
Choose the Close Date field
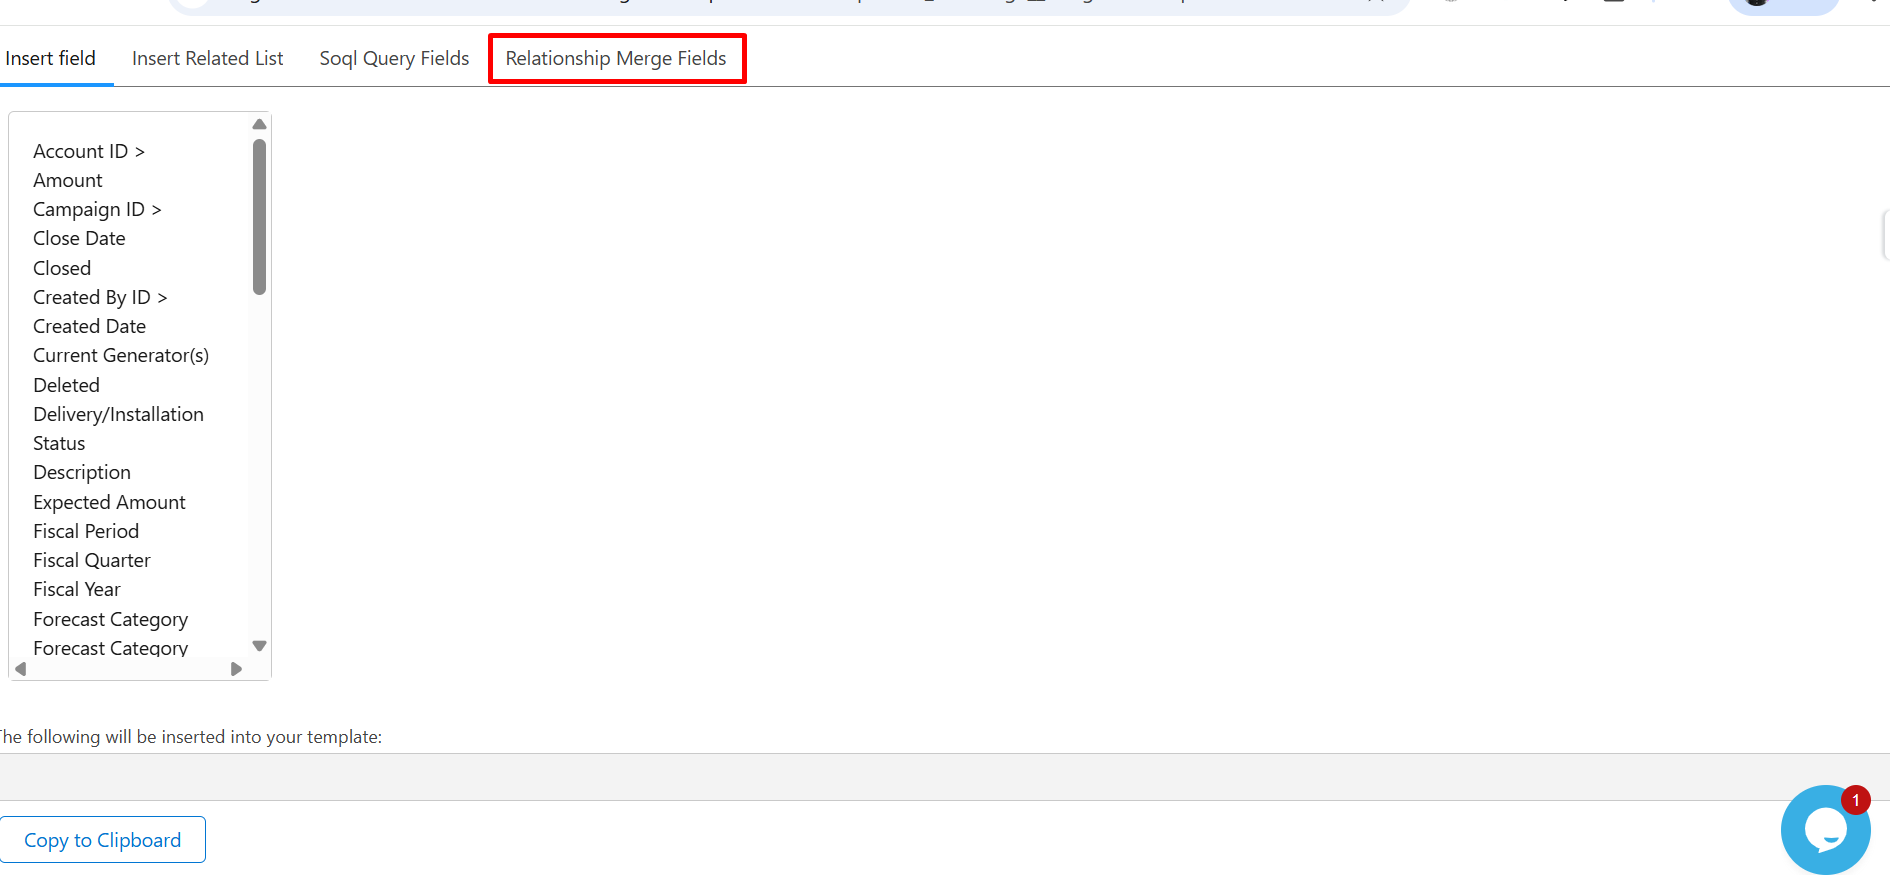click(x=79, y=238)
